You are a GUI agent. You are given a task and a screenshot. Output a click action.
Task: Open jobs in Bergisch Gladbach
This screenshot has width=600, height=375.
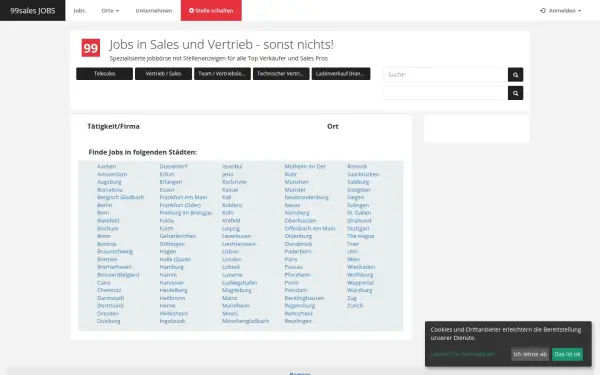(x=121, y=197)
